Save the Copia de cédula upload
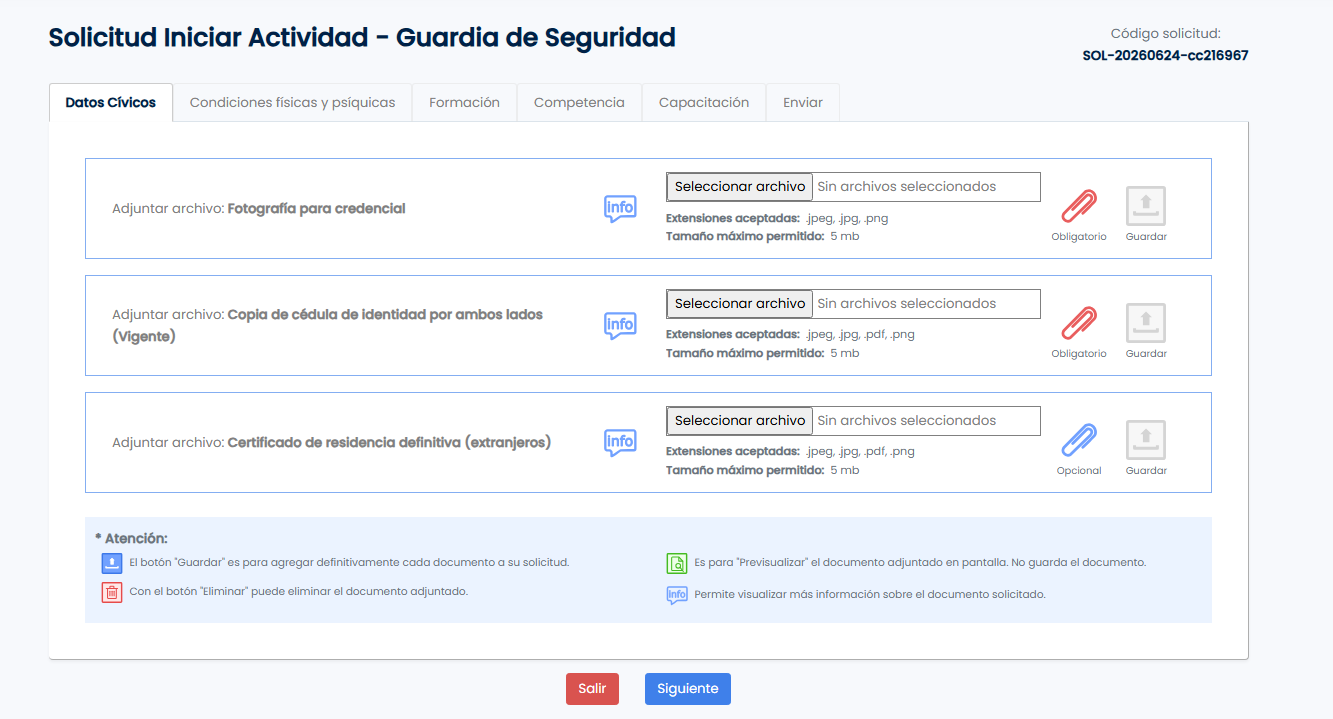 tap(1146, 323)
